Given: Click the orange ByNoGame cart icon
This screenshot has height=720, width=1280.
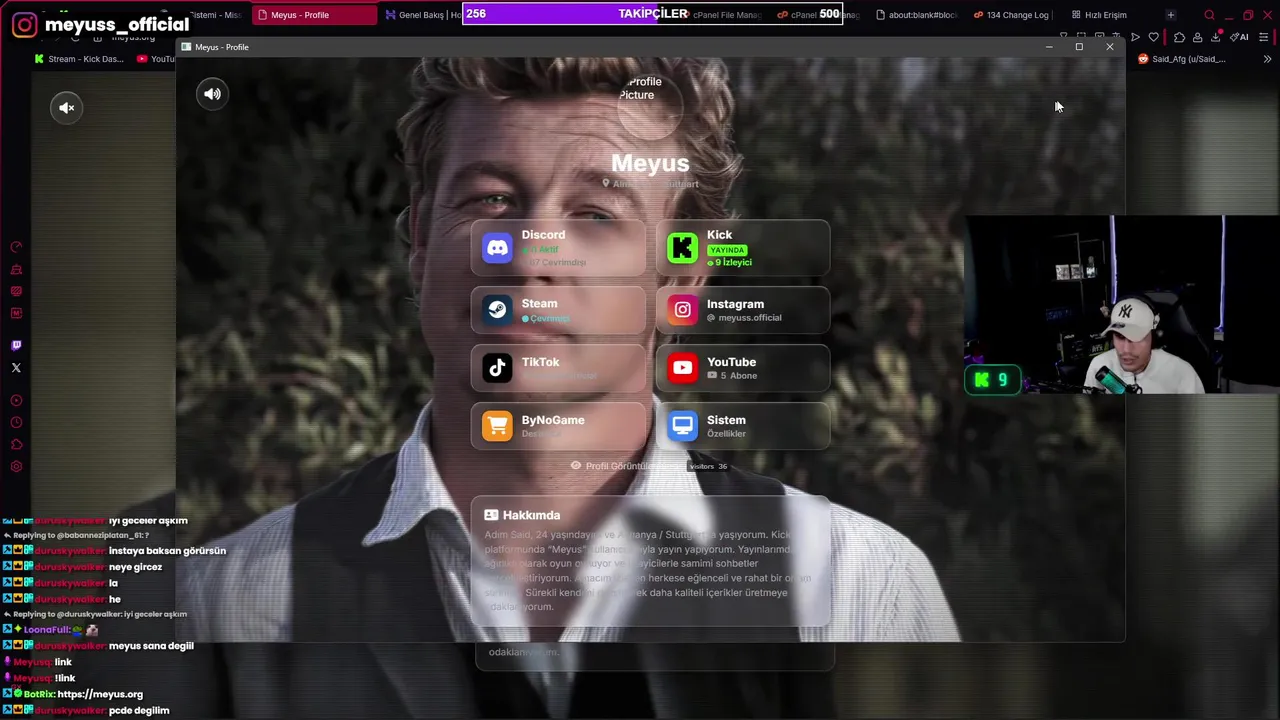Looking at the screenshot, I should point(497,426).
